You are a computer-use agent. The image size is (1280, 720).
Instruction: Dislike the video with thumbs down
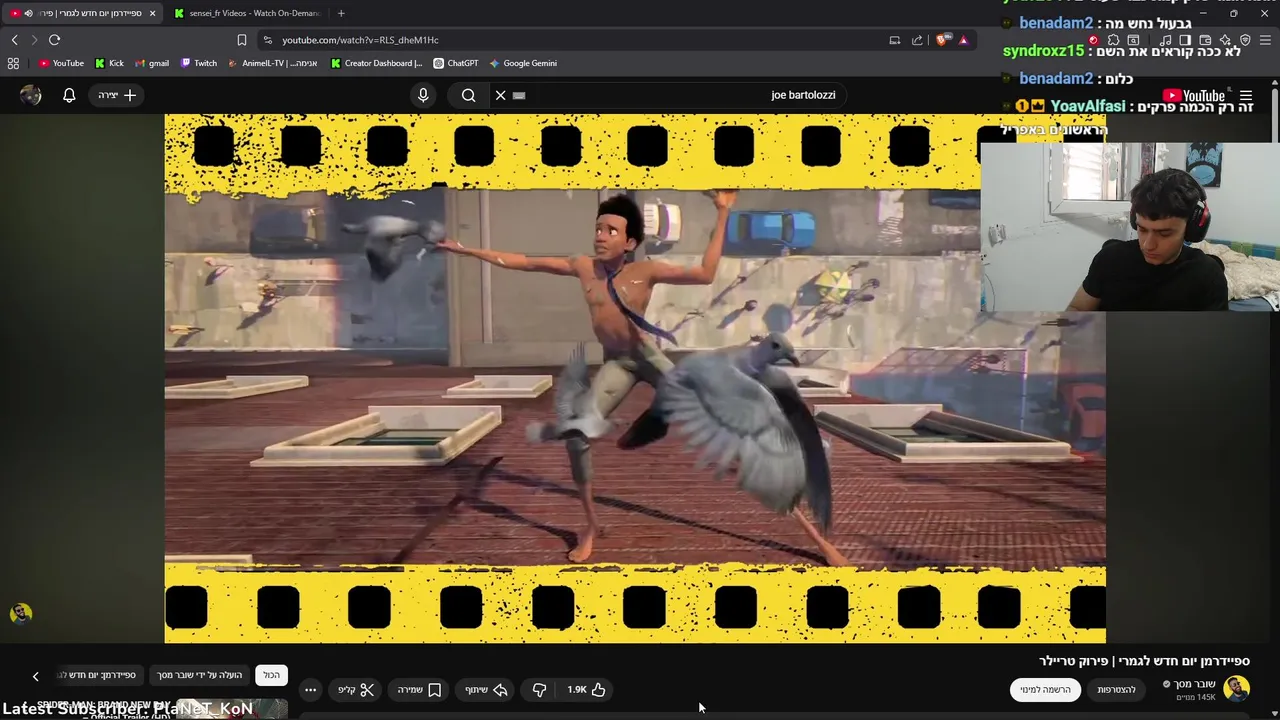[x=539, y=690]
